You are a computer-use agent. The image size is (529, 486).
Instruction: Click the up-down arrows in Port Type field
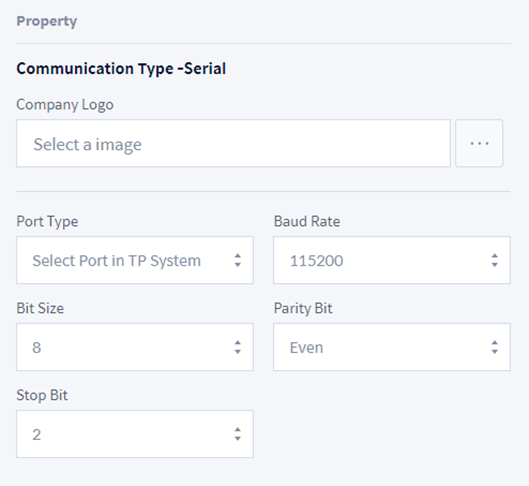(x=238, y=260)
